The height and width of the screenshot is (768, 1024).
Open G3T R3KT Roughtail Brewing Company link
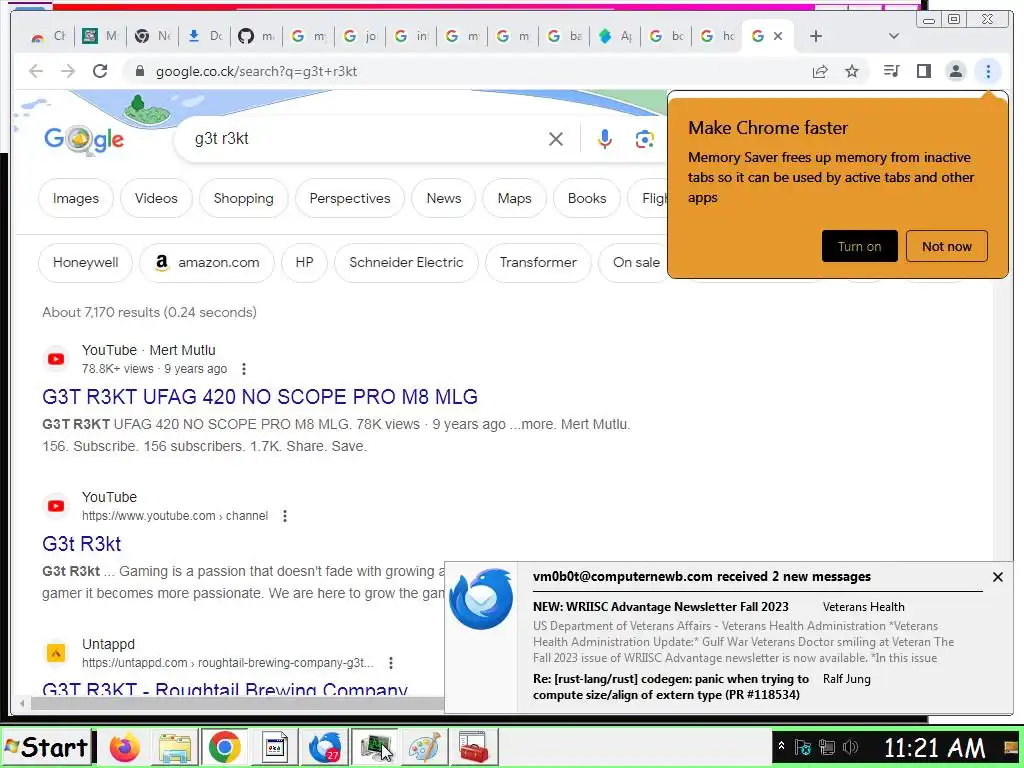[x=225, y=688]
